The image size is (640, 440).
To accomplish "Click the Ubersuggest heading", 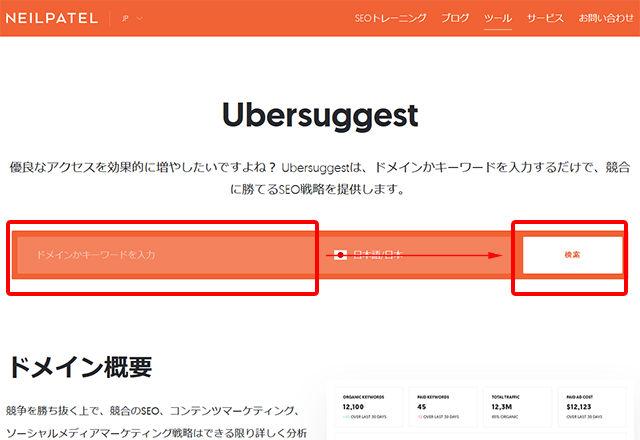I will coord(320,115).
